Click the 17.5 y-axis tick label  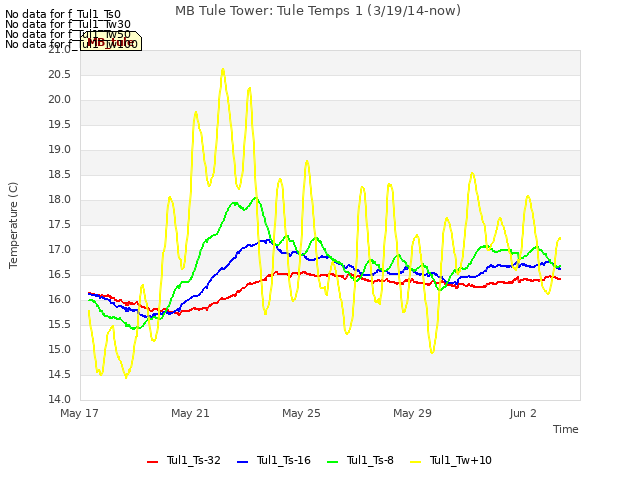60,225
